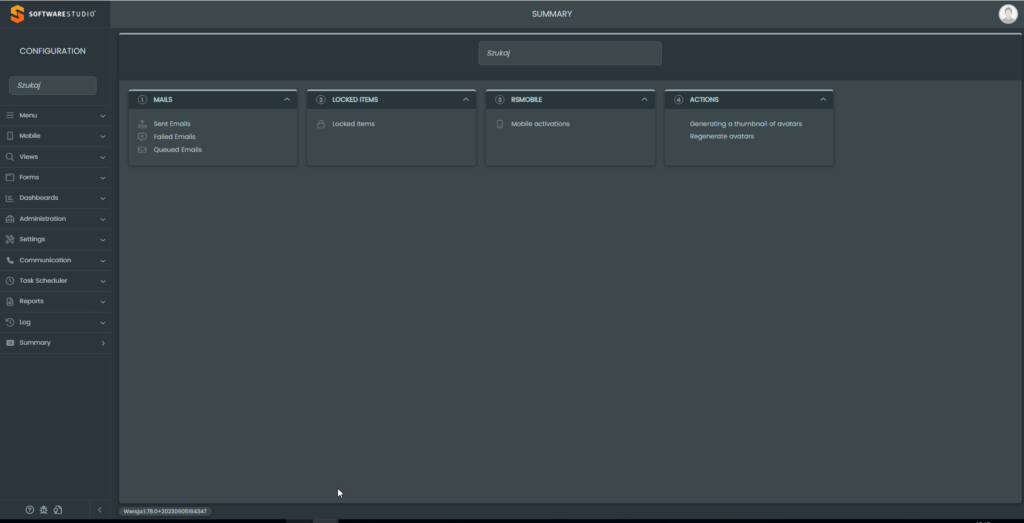Collapse the RSMobile panel
This screenshot has width=1024, height=523.
point(644,100)
